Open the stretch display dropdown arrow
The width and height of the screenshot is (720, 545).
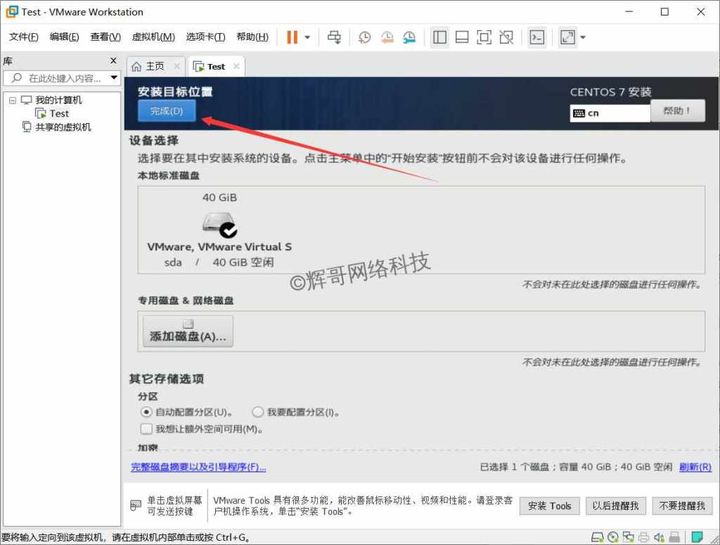pyautogui.click(x=583, y=37)
